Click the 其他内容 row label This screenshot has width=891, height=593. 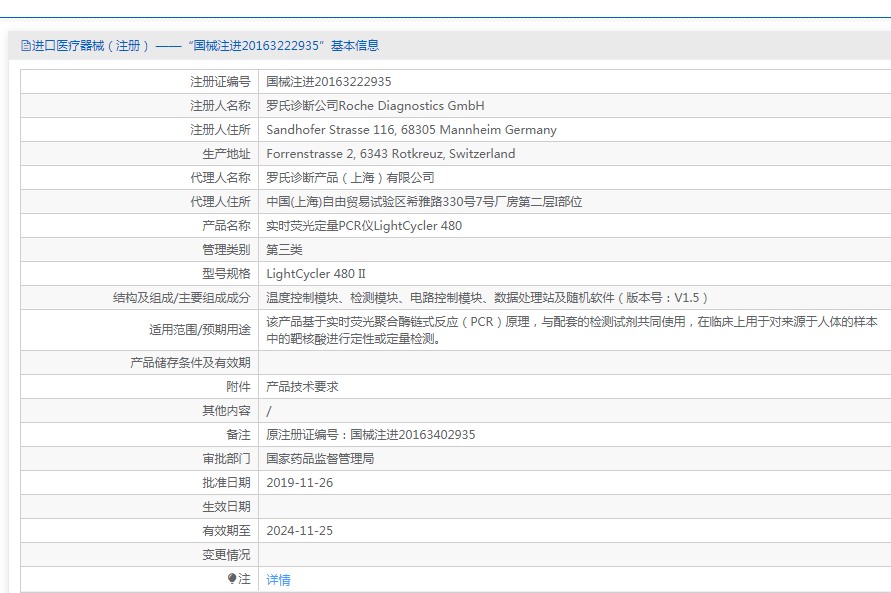point(226,411)
